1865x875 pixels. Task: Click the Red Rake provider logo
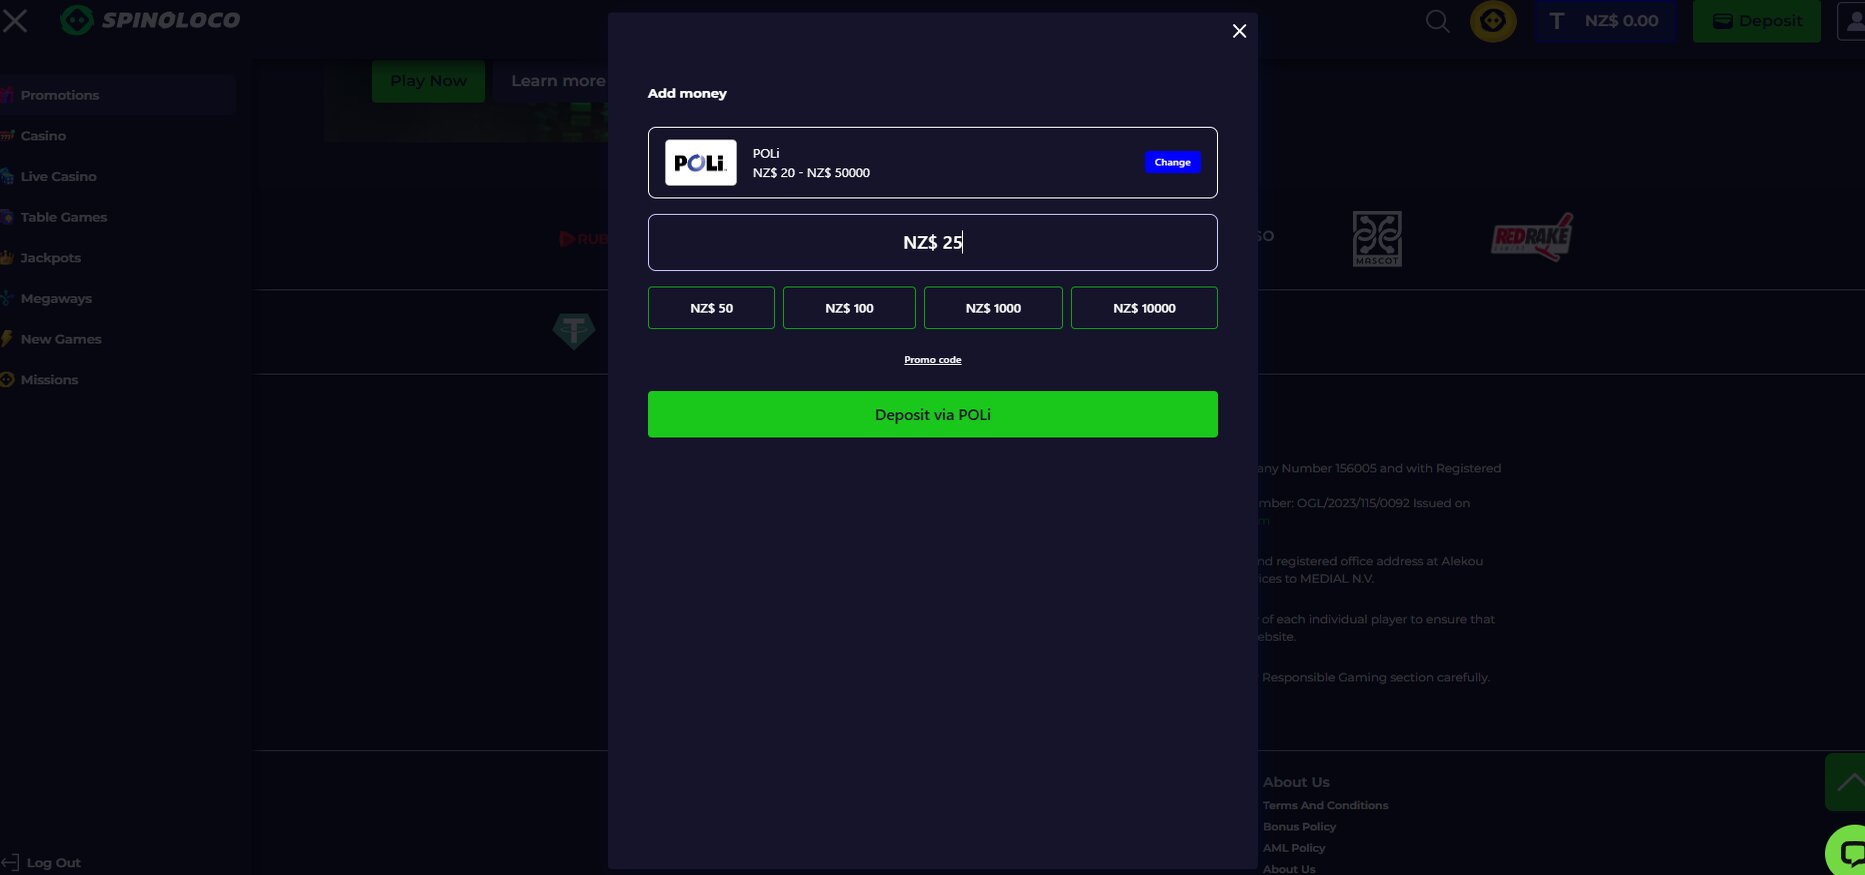(x=1532, y=237)
